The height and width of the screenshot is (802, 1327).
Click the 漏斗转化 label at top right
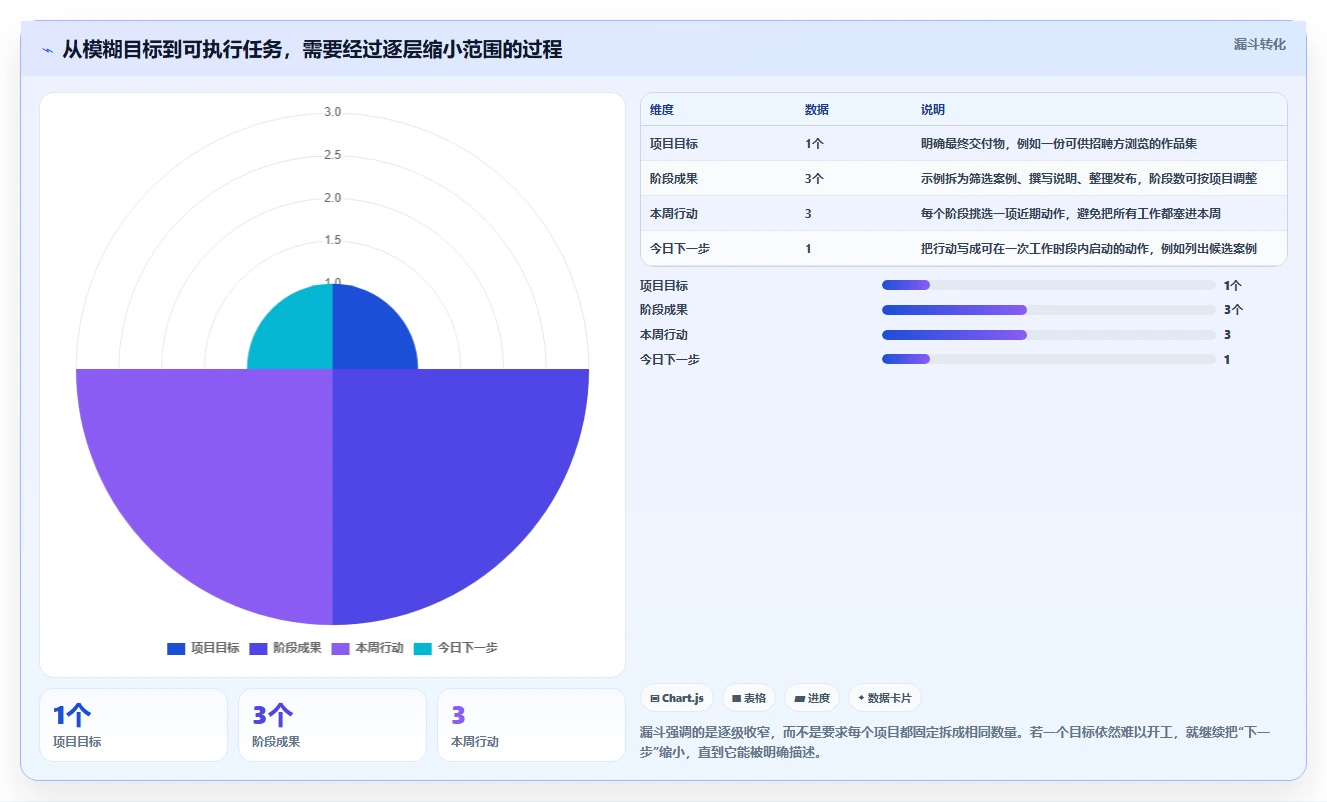1259,44
